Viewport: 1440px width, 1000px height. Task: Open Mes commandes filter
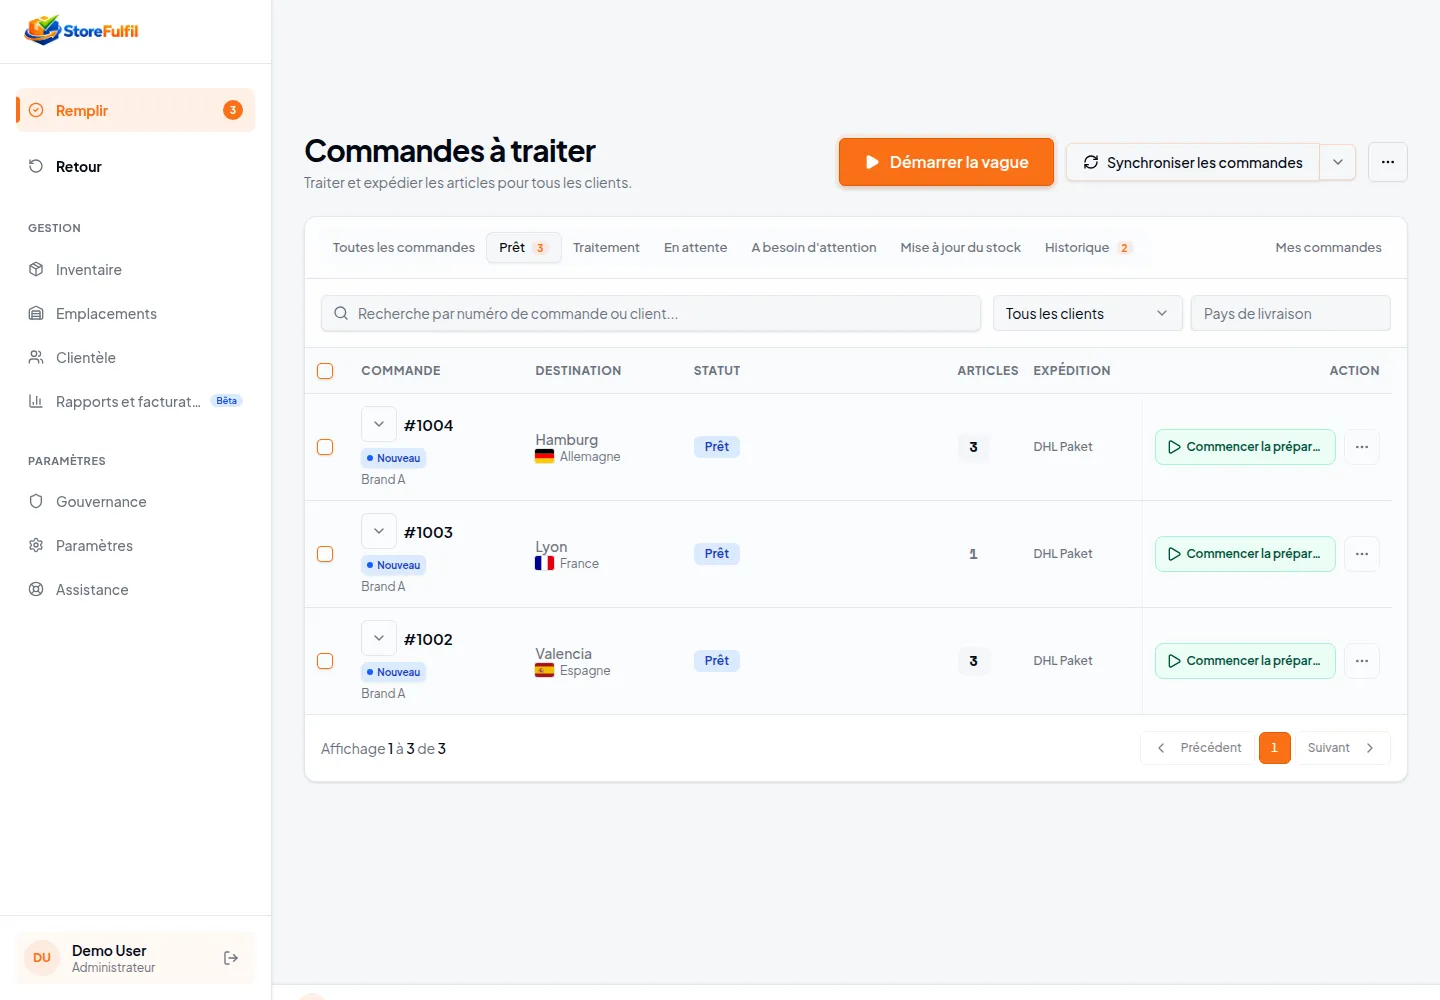pyautogui.click(x=1328, y=247)
